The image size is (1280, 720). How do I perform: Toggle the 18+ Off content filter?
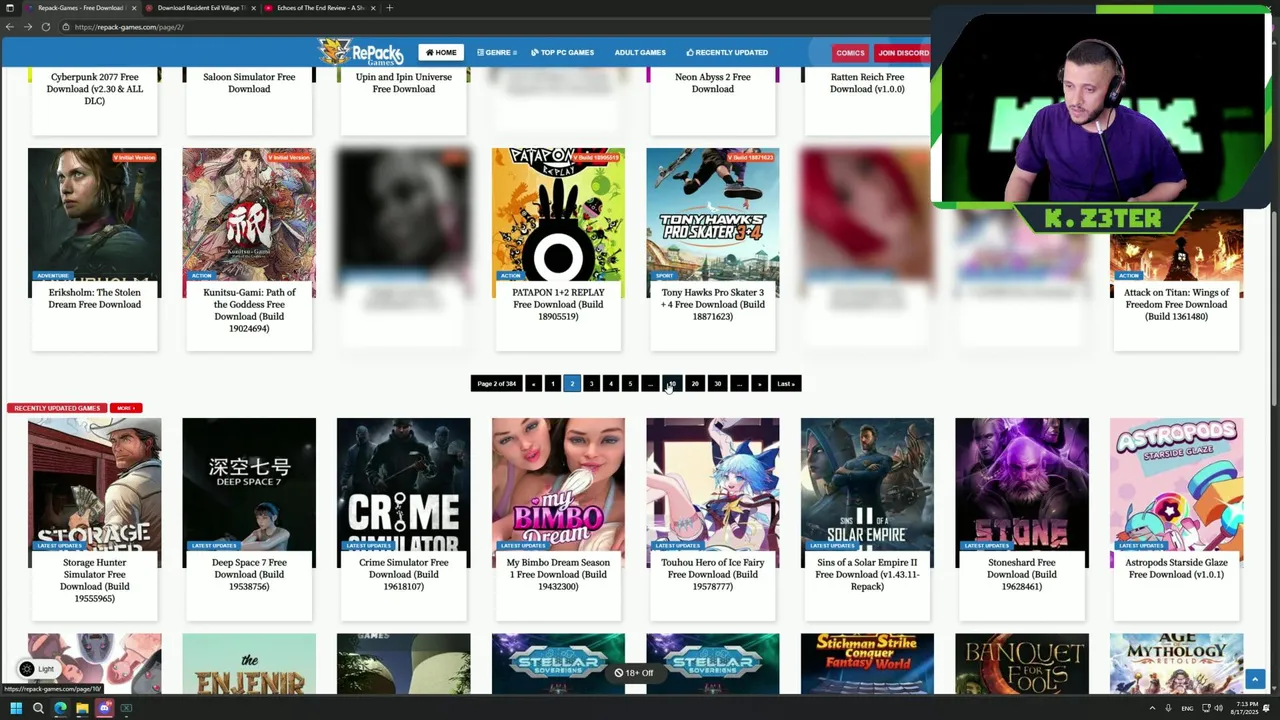click(x=634, y=673)
